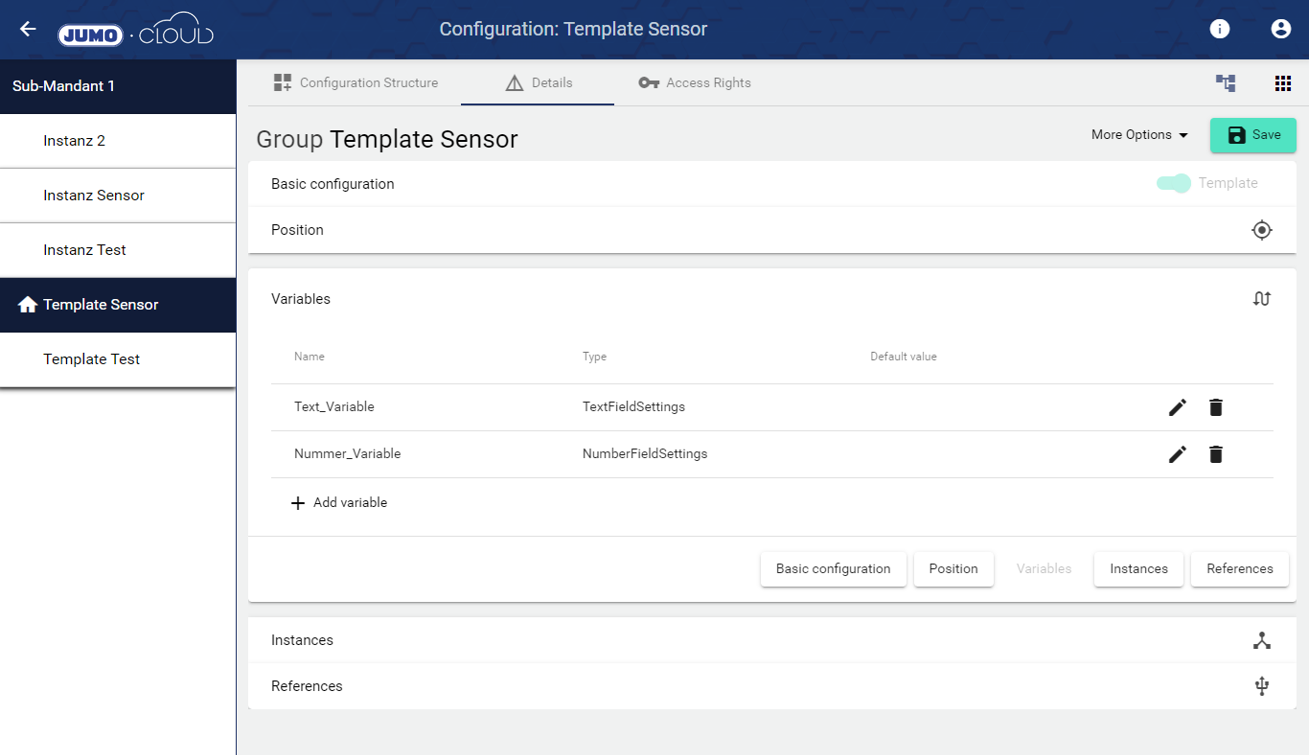Viewport: 1309px width, 755px height.
Task: Edit the Nummer_Variable with pencil icon
Action: pyautogui.click(x=1177, y=454)
